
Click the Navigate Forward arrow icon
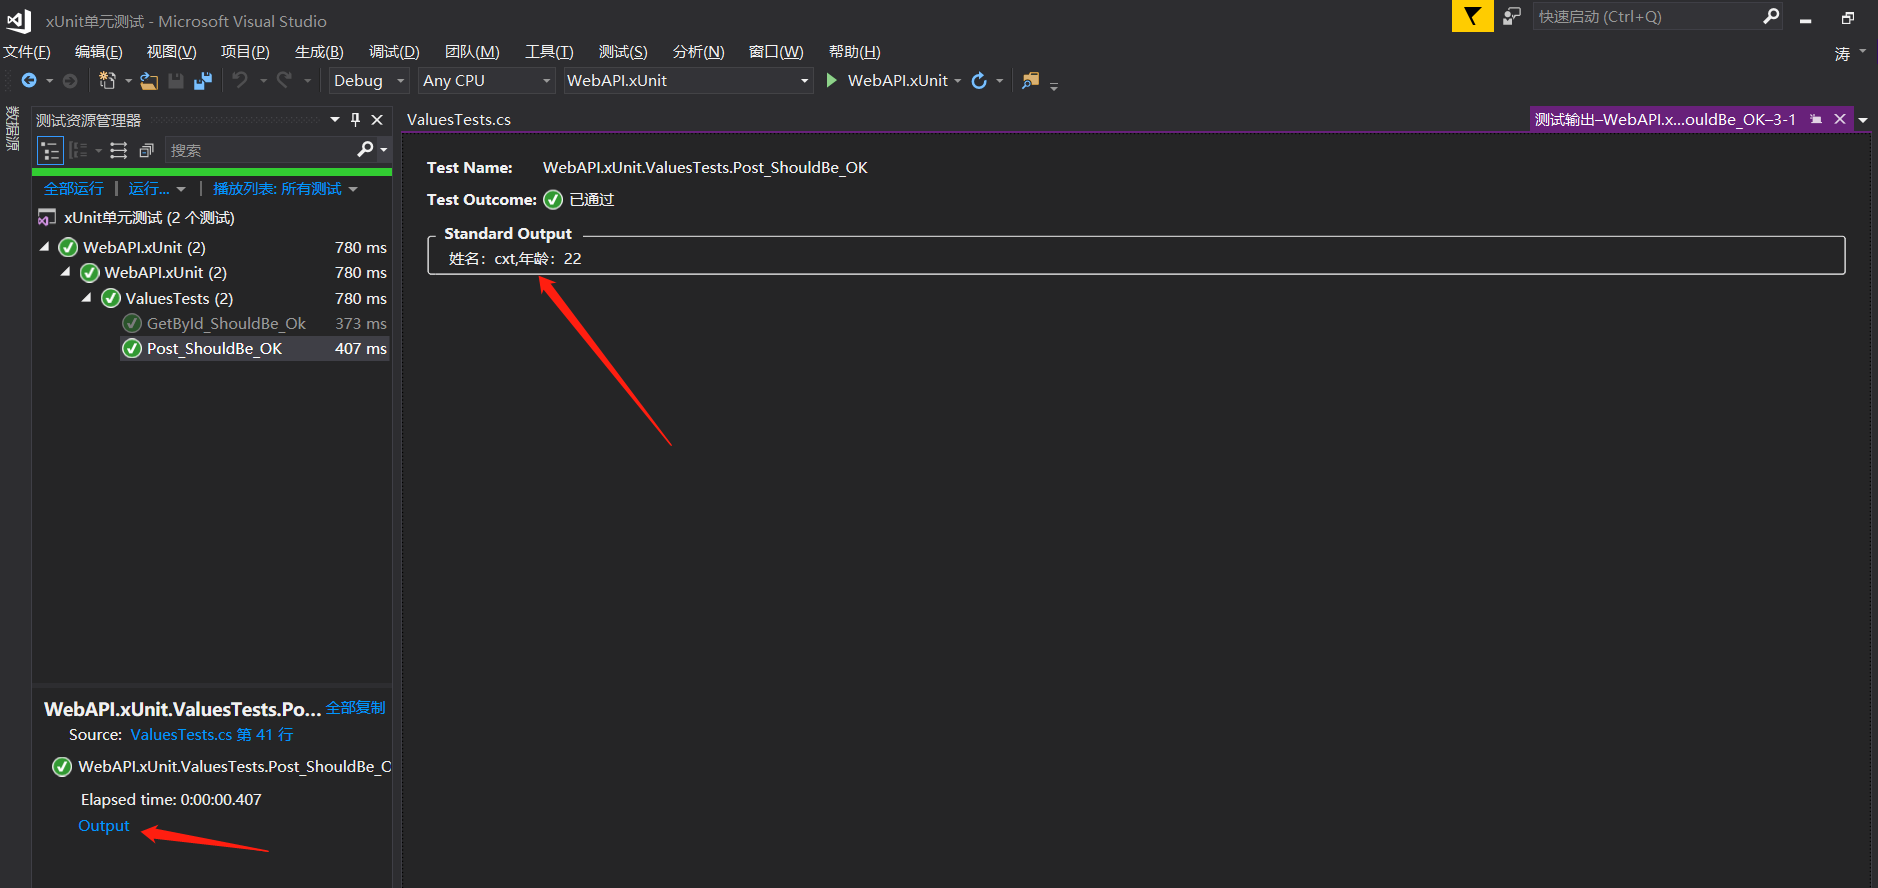point(70,81)
